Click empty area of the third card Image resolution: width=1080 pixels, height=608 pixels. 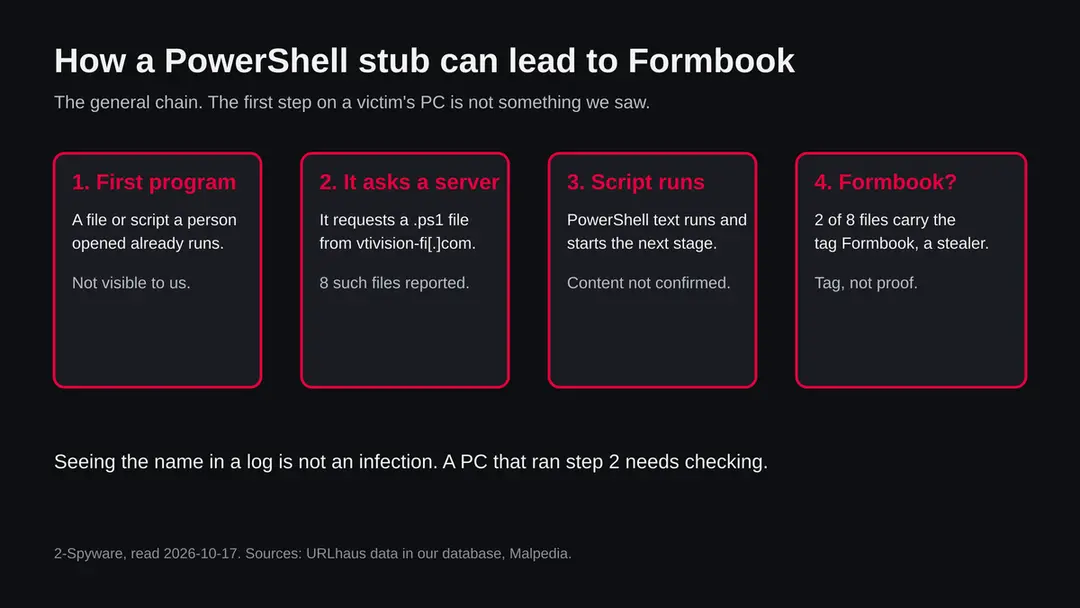pyautogui.click(x=652, y=341)
